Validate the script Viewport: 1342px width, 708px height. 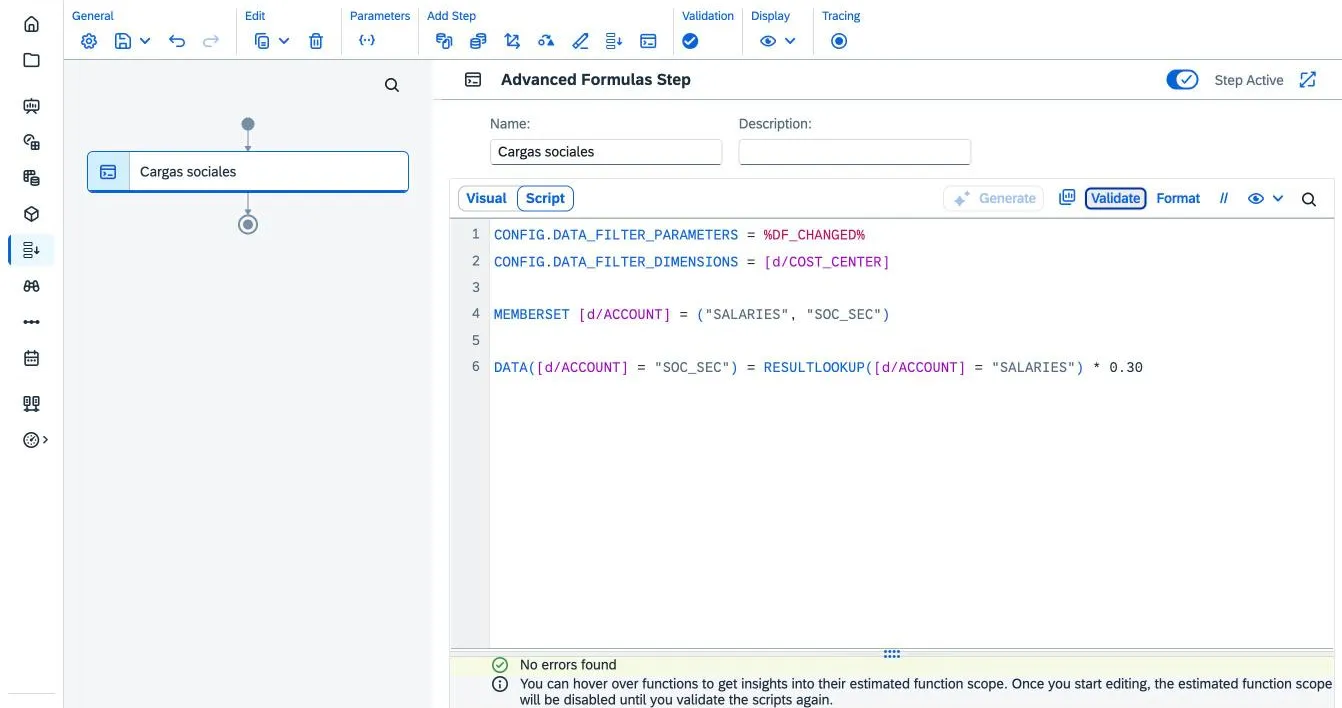pyautogui.click(x=1116, y=198)
